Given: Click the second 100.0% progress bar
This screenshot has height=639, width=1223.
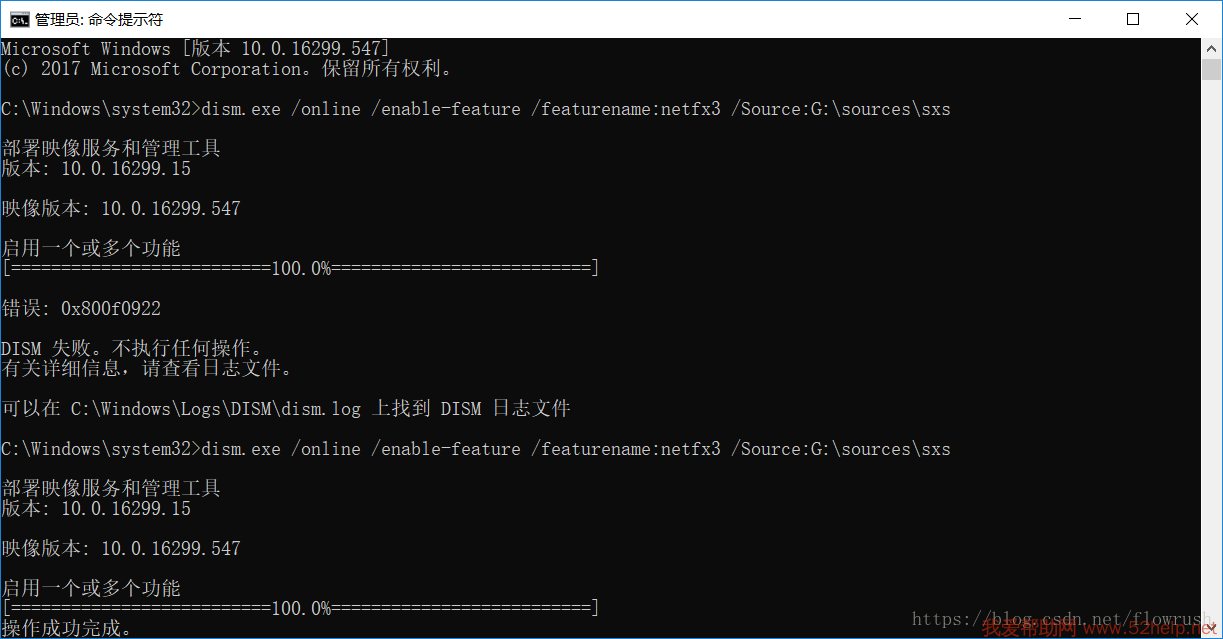Looking at the screenshot, I should pyautogui.click(x=300, y=608).
